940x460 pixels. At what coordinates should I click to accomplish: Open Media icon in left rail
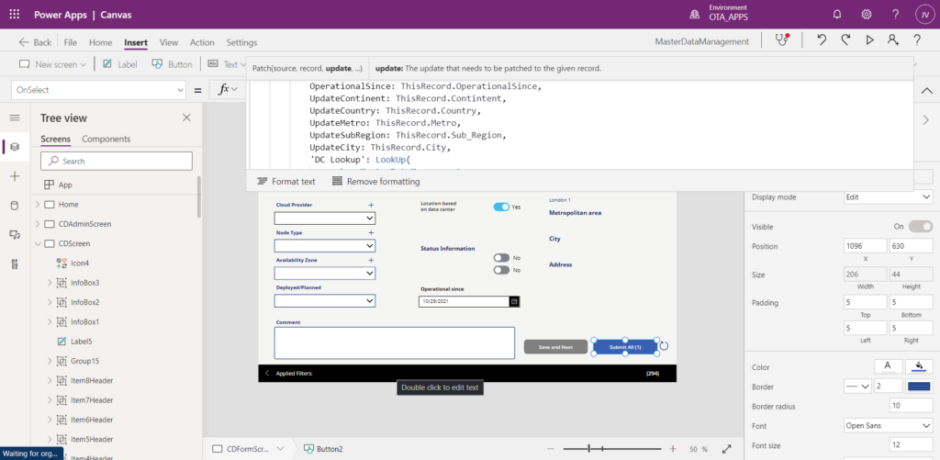tap(14, 234)
